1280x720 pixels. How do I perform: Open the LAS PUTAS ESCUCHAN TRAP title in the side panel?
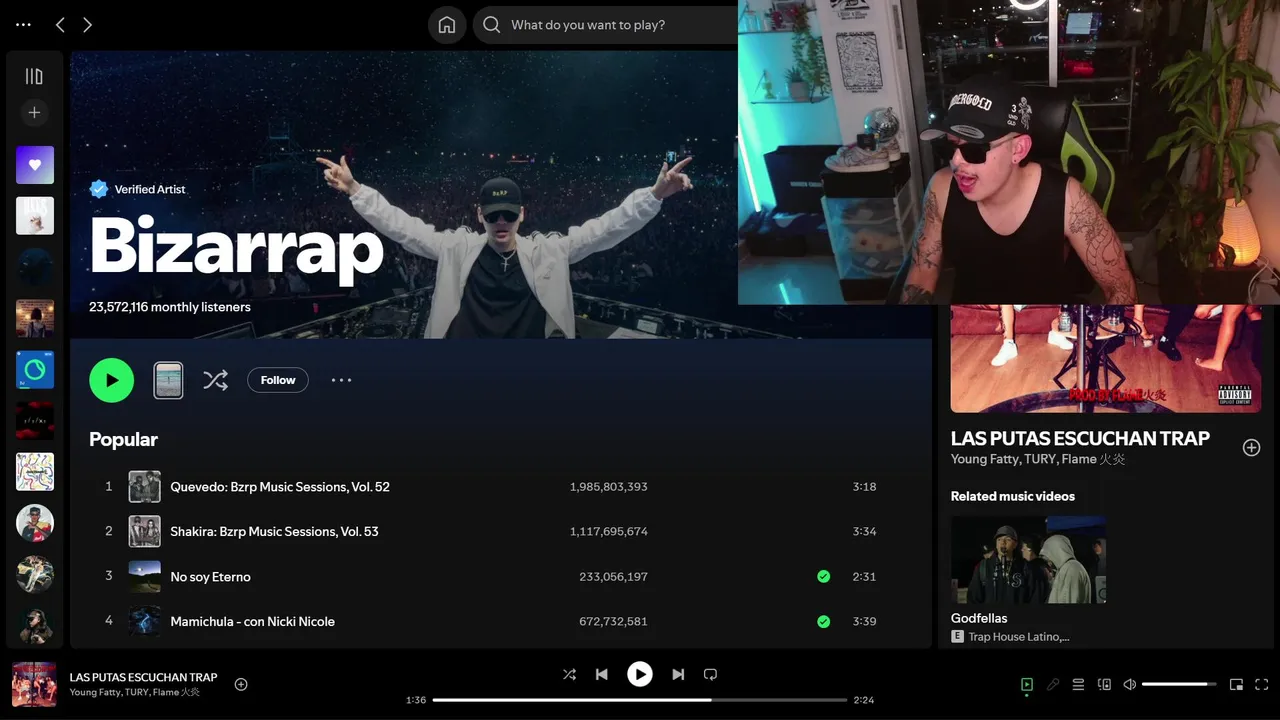(x=1080, y=438)
